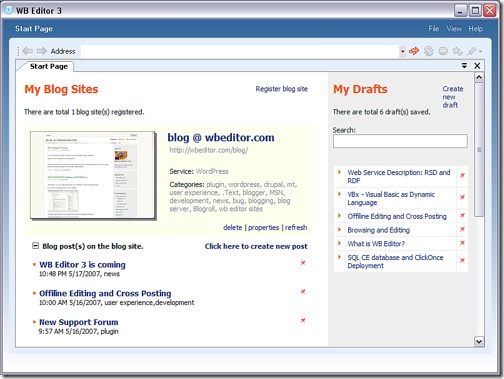Screen dimensions: 504x379
Task: Open the View menu
Action: 454,29
